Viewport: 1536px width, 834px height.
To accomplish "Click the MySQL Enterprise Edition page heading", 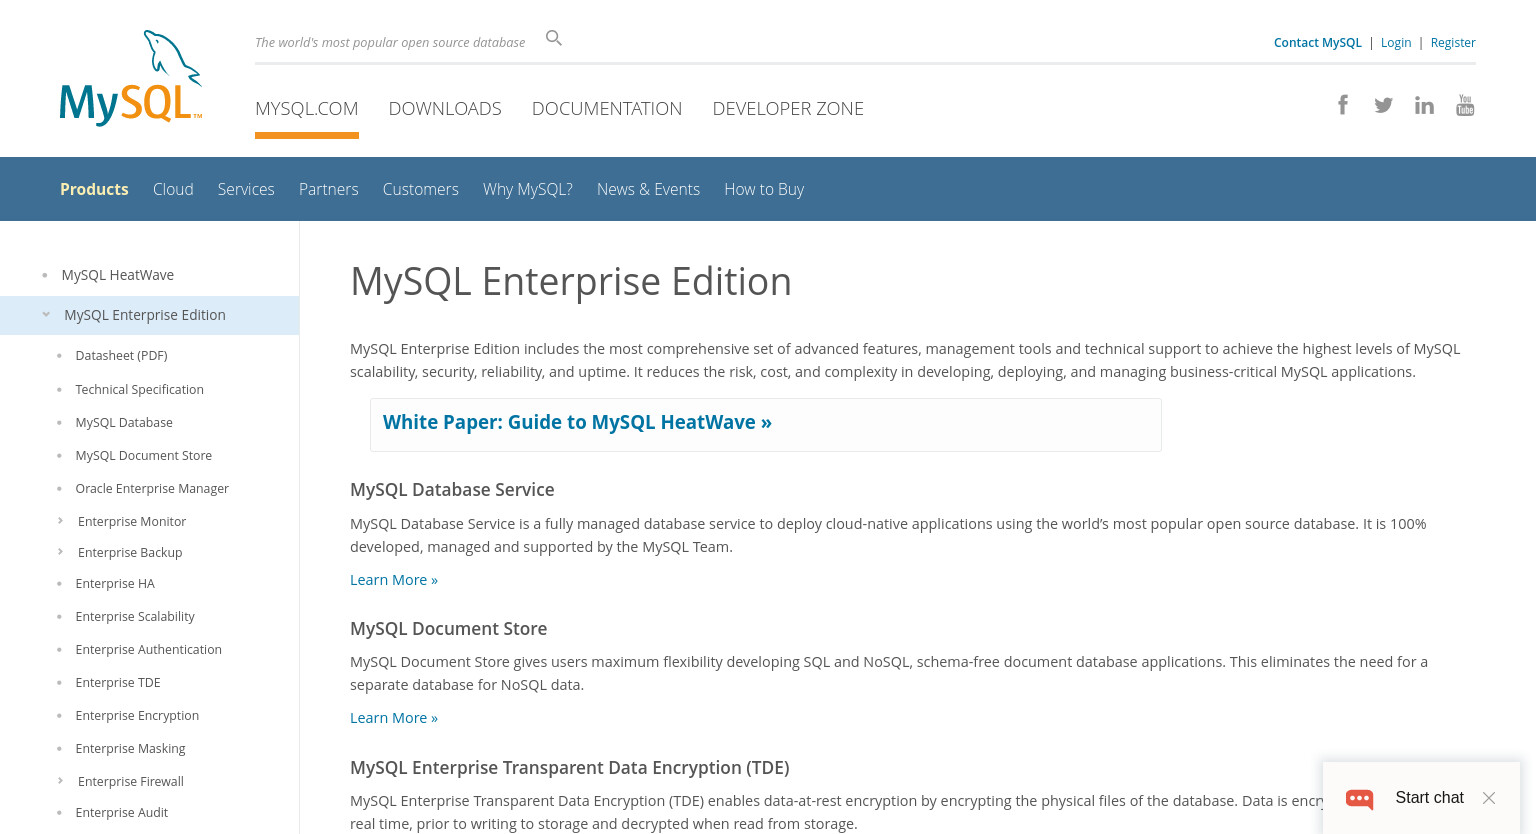I will [570, 281].
